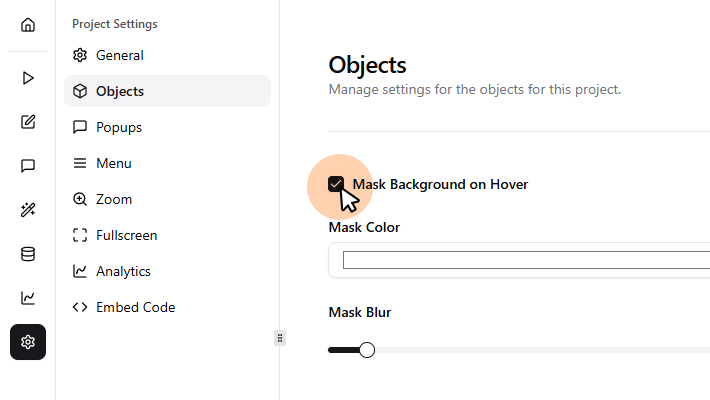710x400 pixels.
Task: Click the analytics chart icon in rail
Action: pos(28,298)
